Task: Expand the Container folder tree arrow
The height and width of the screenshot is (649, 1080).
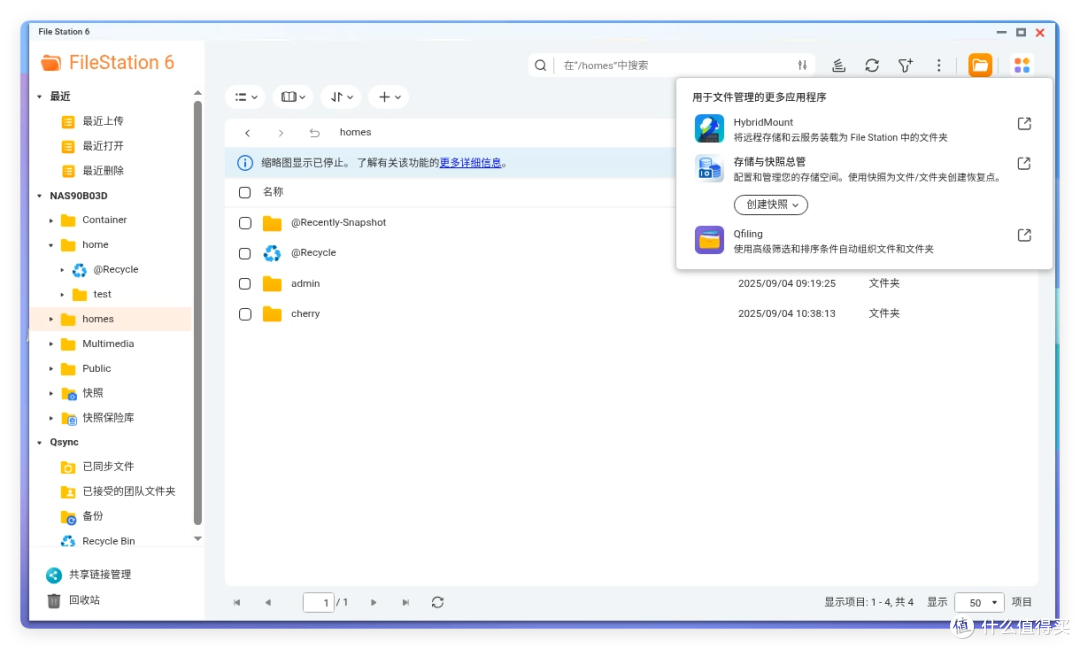Action: [x=51, y=220]
